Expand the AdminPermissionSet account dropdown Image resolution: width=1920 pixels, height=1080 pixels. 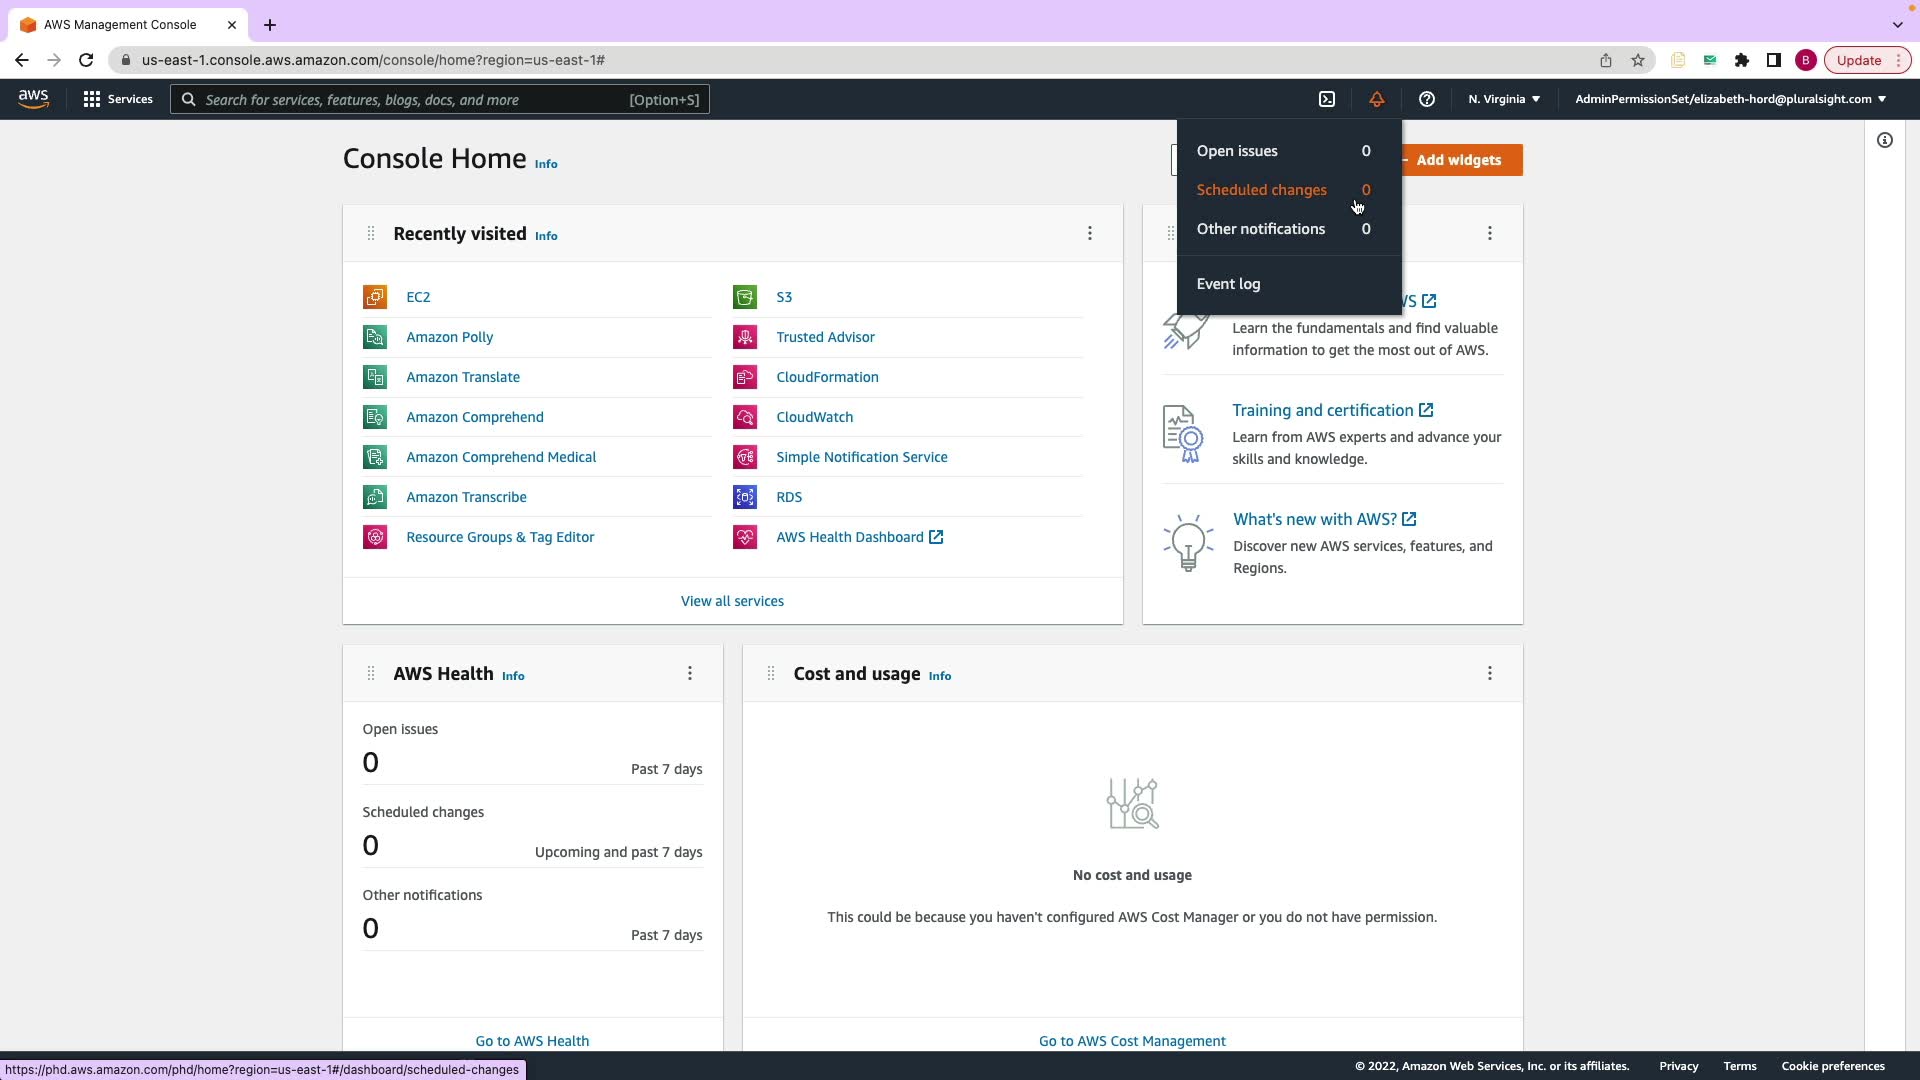(1730, 99)
